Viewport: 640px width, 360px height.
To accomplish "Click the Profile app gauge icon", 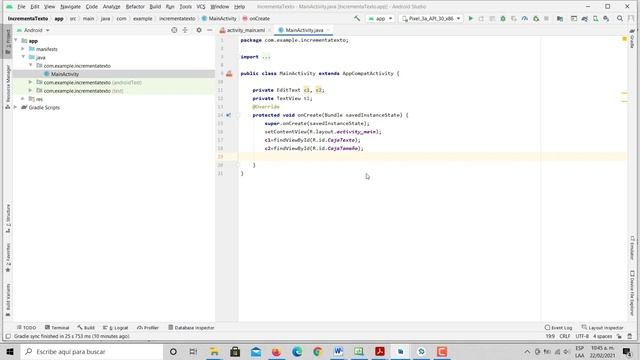I will 524,18.
